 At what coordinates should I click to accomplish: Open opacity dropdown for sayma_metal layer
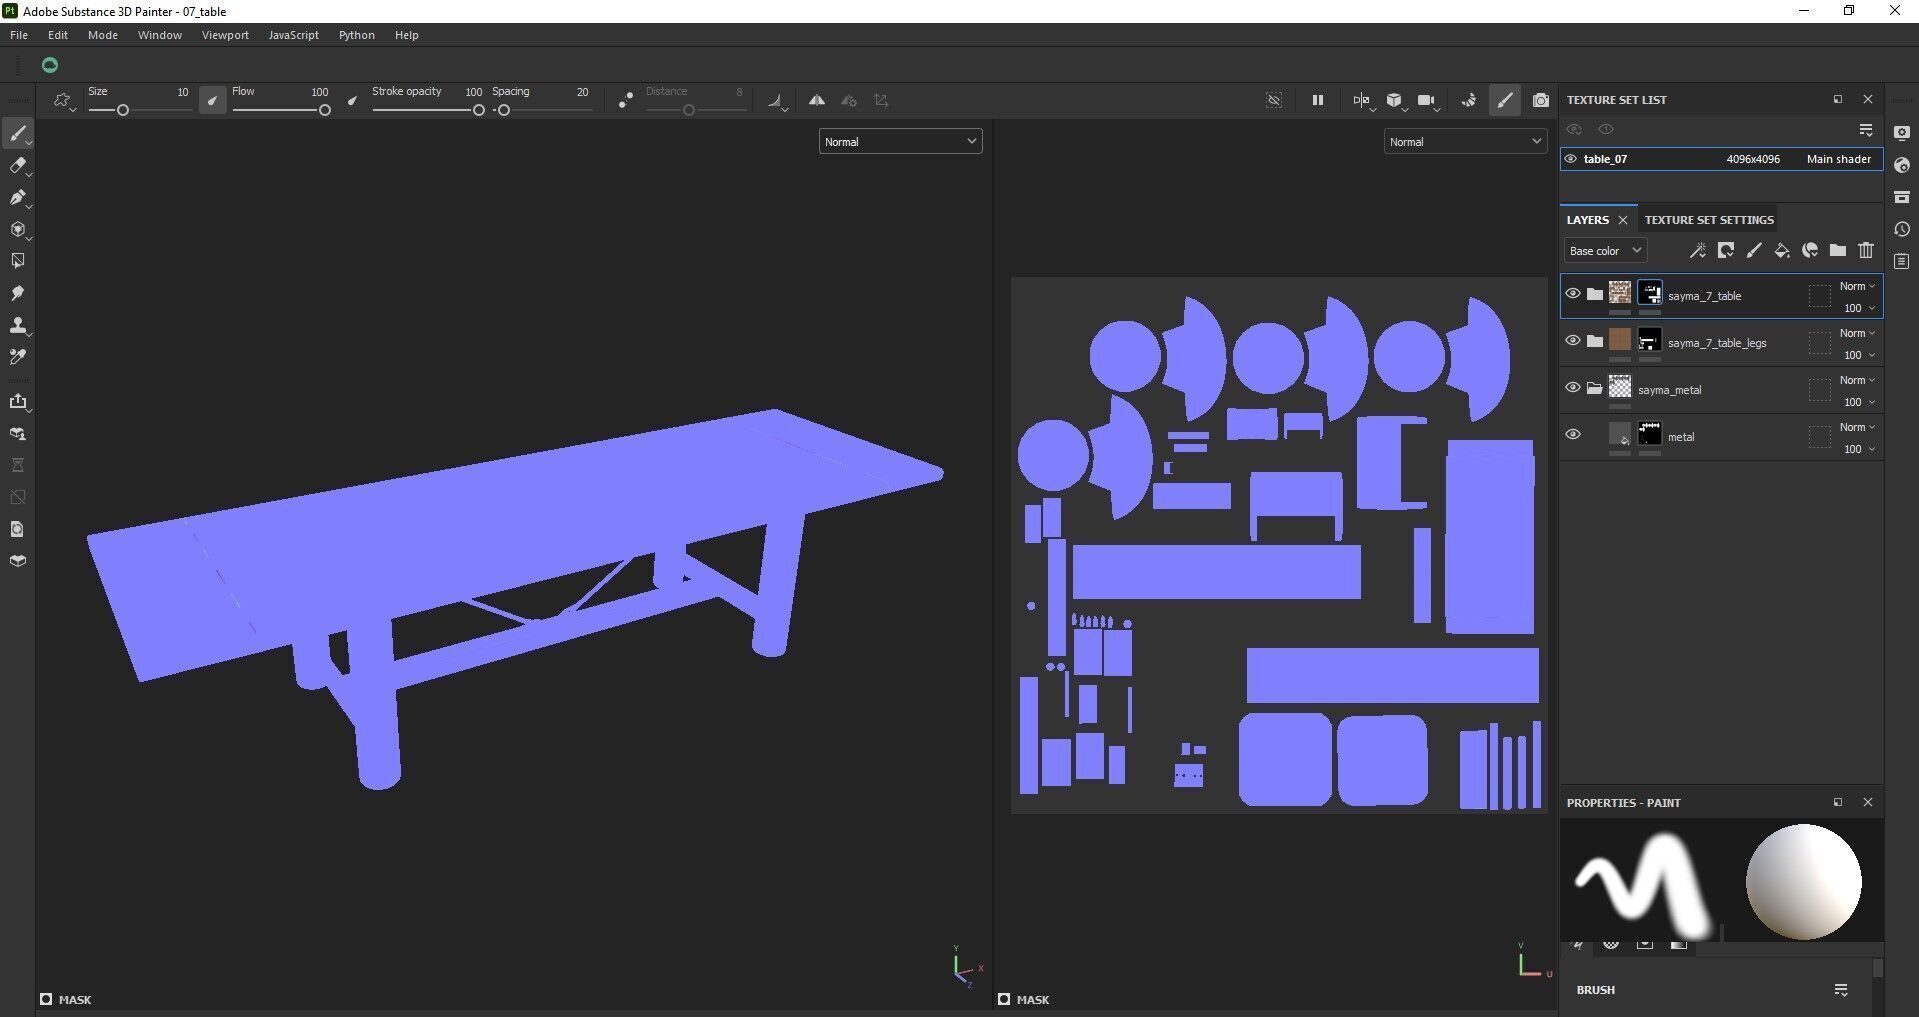(1860, 402)
